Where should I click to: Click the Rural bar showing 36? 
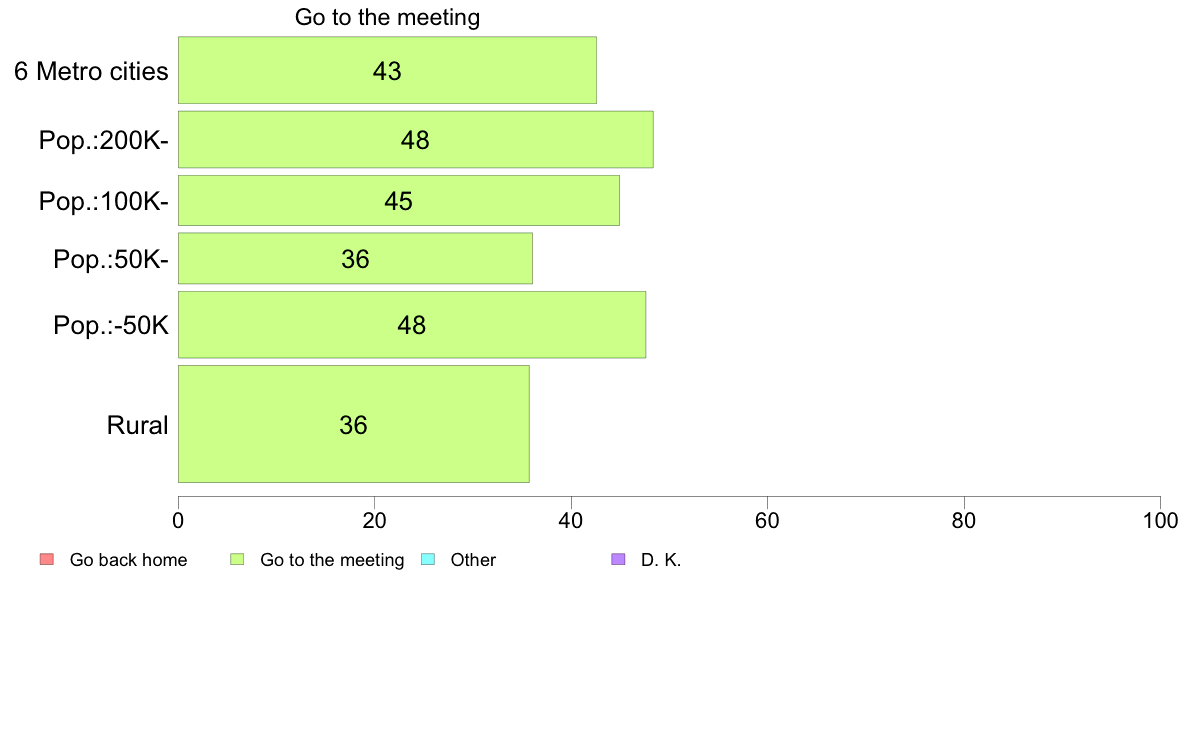354,424
